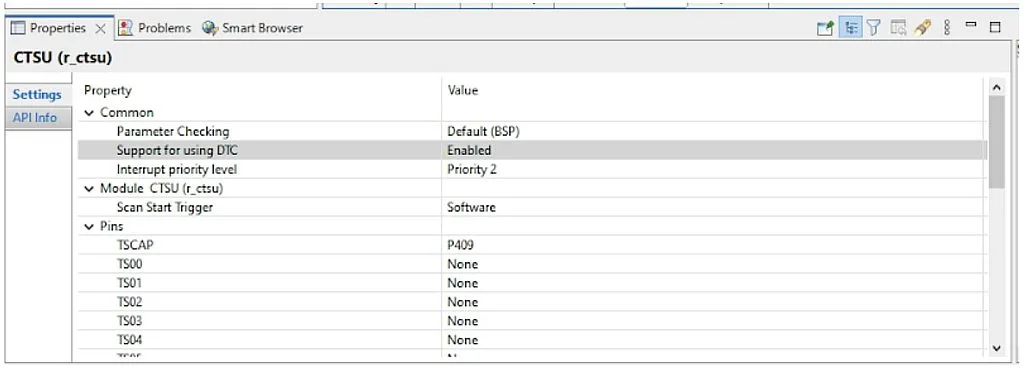
Task: Minimize the Properties view panel
Action: tap(971, 25)
